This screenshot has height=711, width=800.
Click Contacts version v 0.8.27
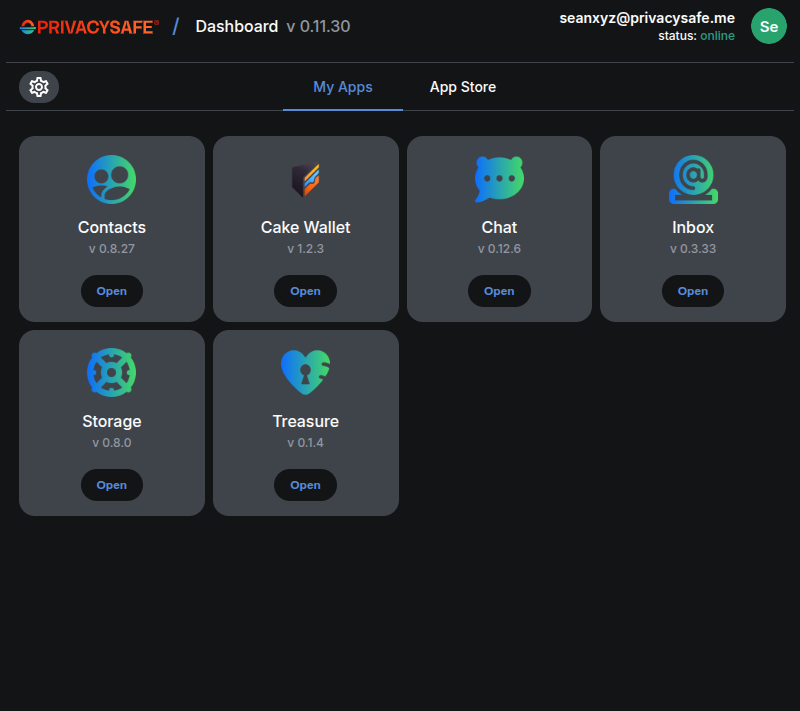tap(112, 249)
